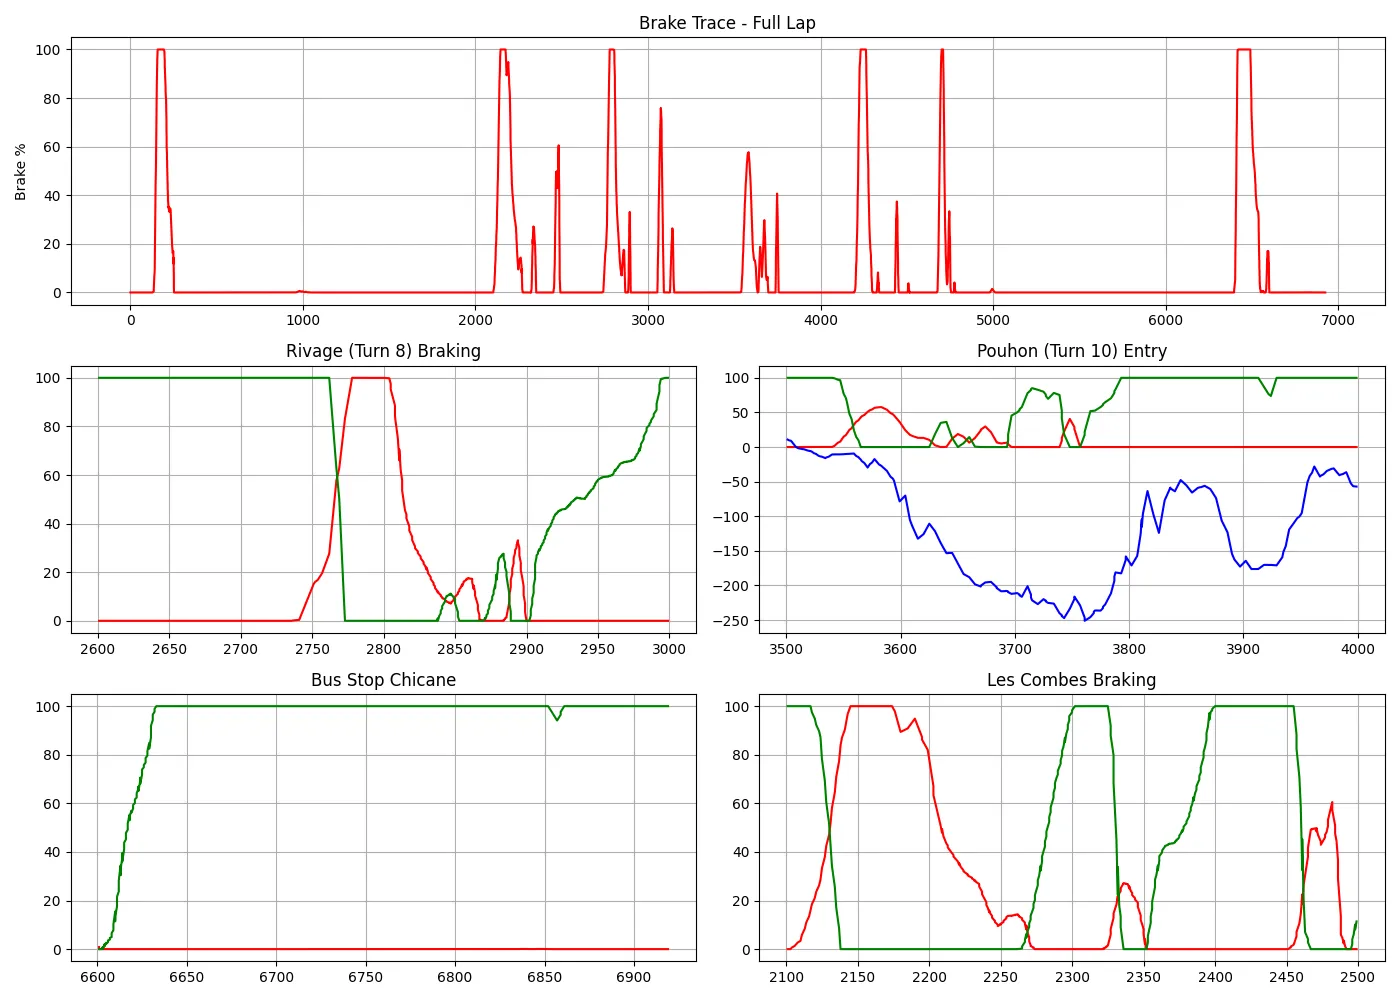Click the "Bus Stop Chicane" subplot title
Image resolution: width=1400 pixels, height=1000 pixels.
[383, 680]
